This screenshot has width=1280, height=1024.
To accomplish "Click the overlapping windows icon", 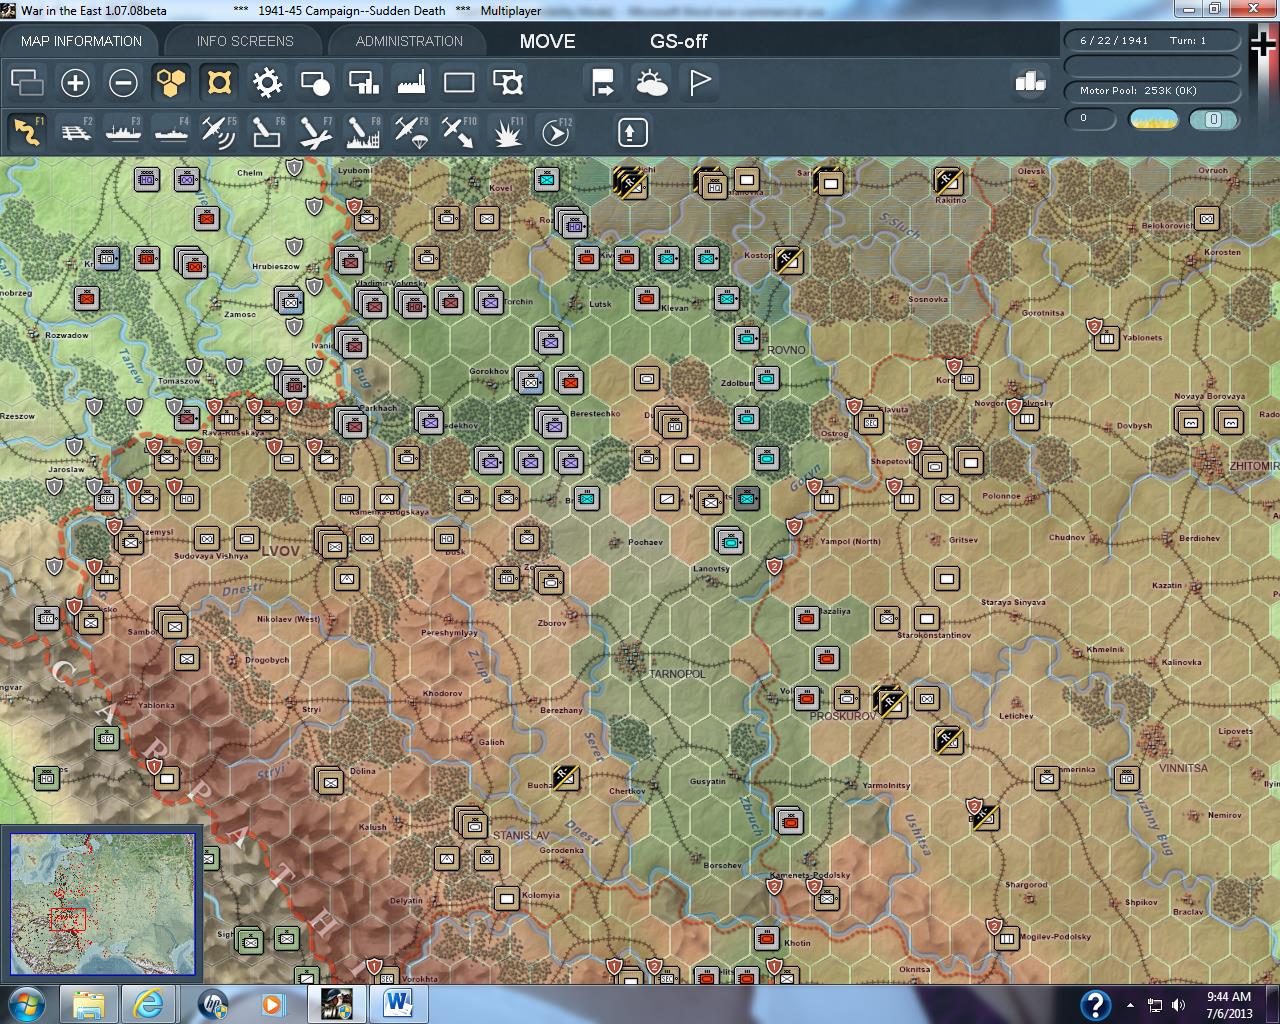I will coord(27,83).
